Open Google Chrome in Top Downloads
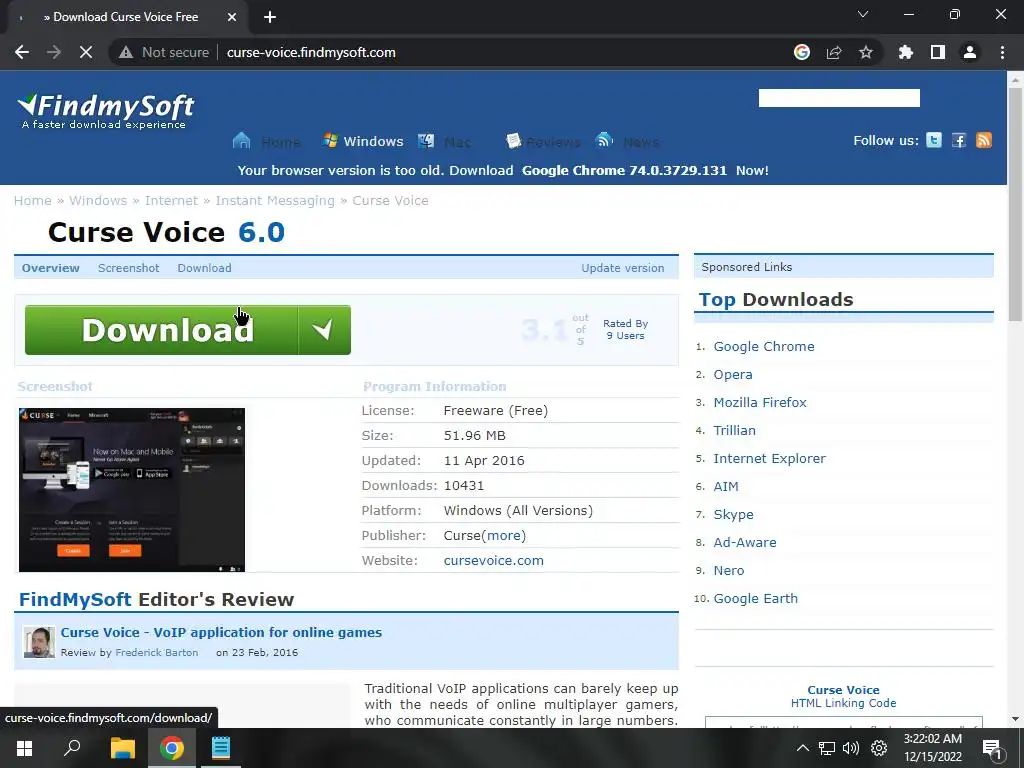 (x=764, y=347)
